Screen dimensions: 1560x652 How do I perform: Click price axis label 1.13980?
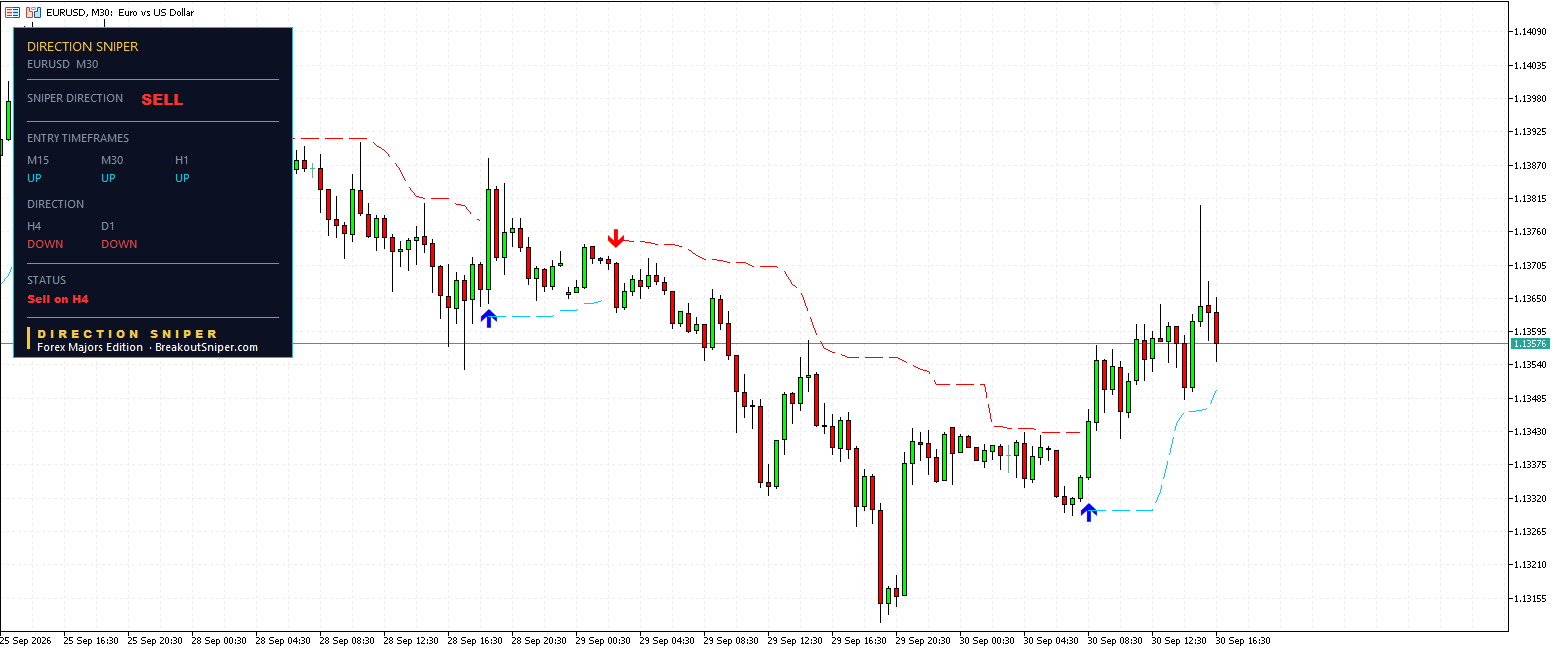tap(1531, 98)
